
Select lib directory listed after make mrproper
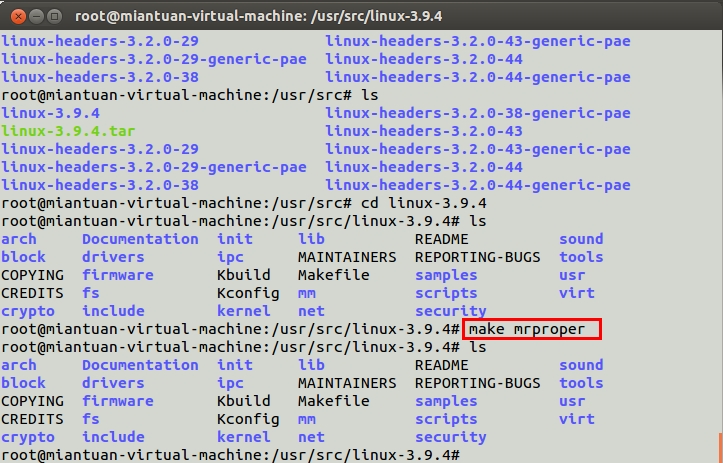(311, 365)
